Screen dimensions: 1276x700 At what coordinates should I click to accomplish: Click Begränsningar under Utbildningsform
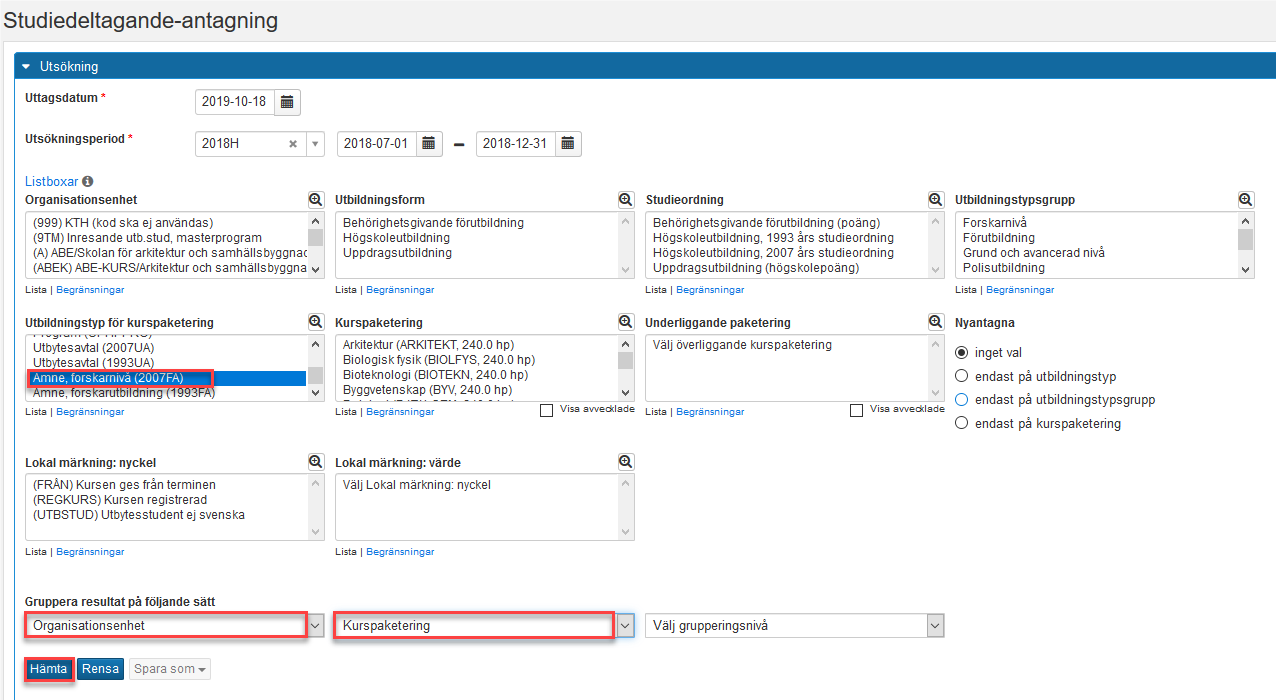400,290
